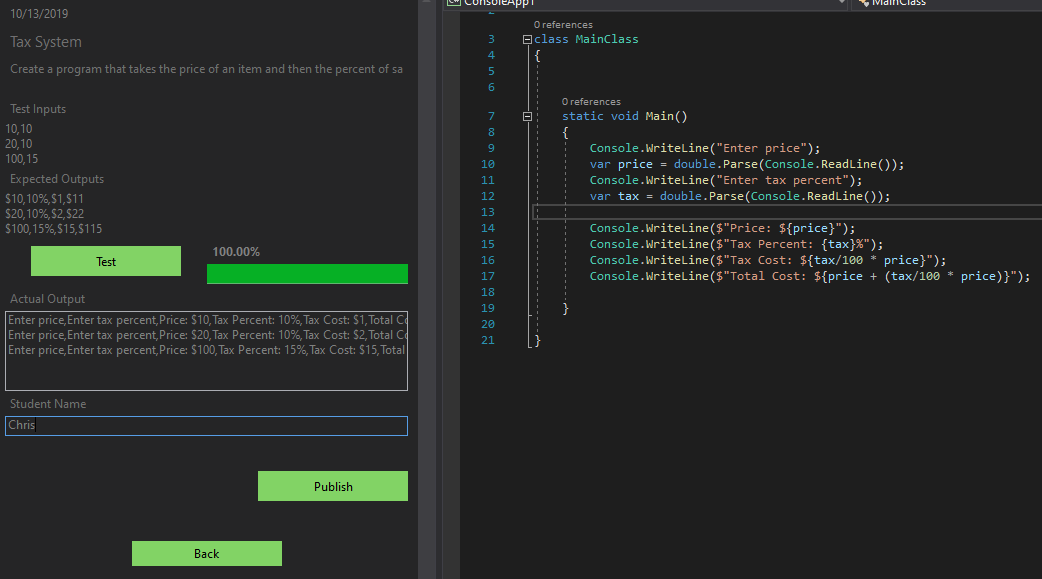Image resolution: width=1042 pixels, height=579 pixels.
Task: Click the 'Expected Outputs' label
Action: click(x=56, y=179)
